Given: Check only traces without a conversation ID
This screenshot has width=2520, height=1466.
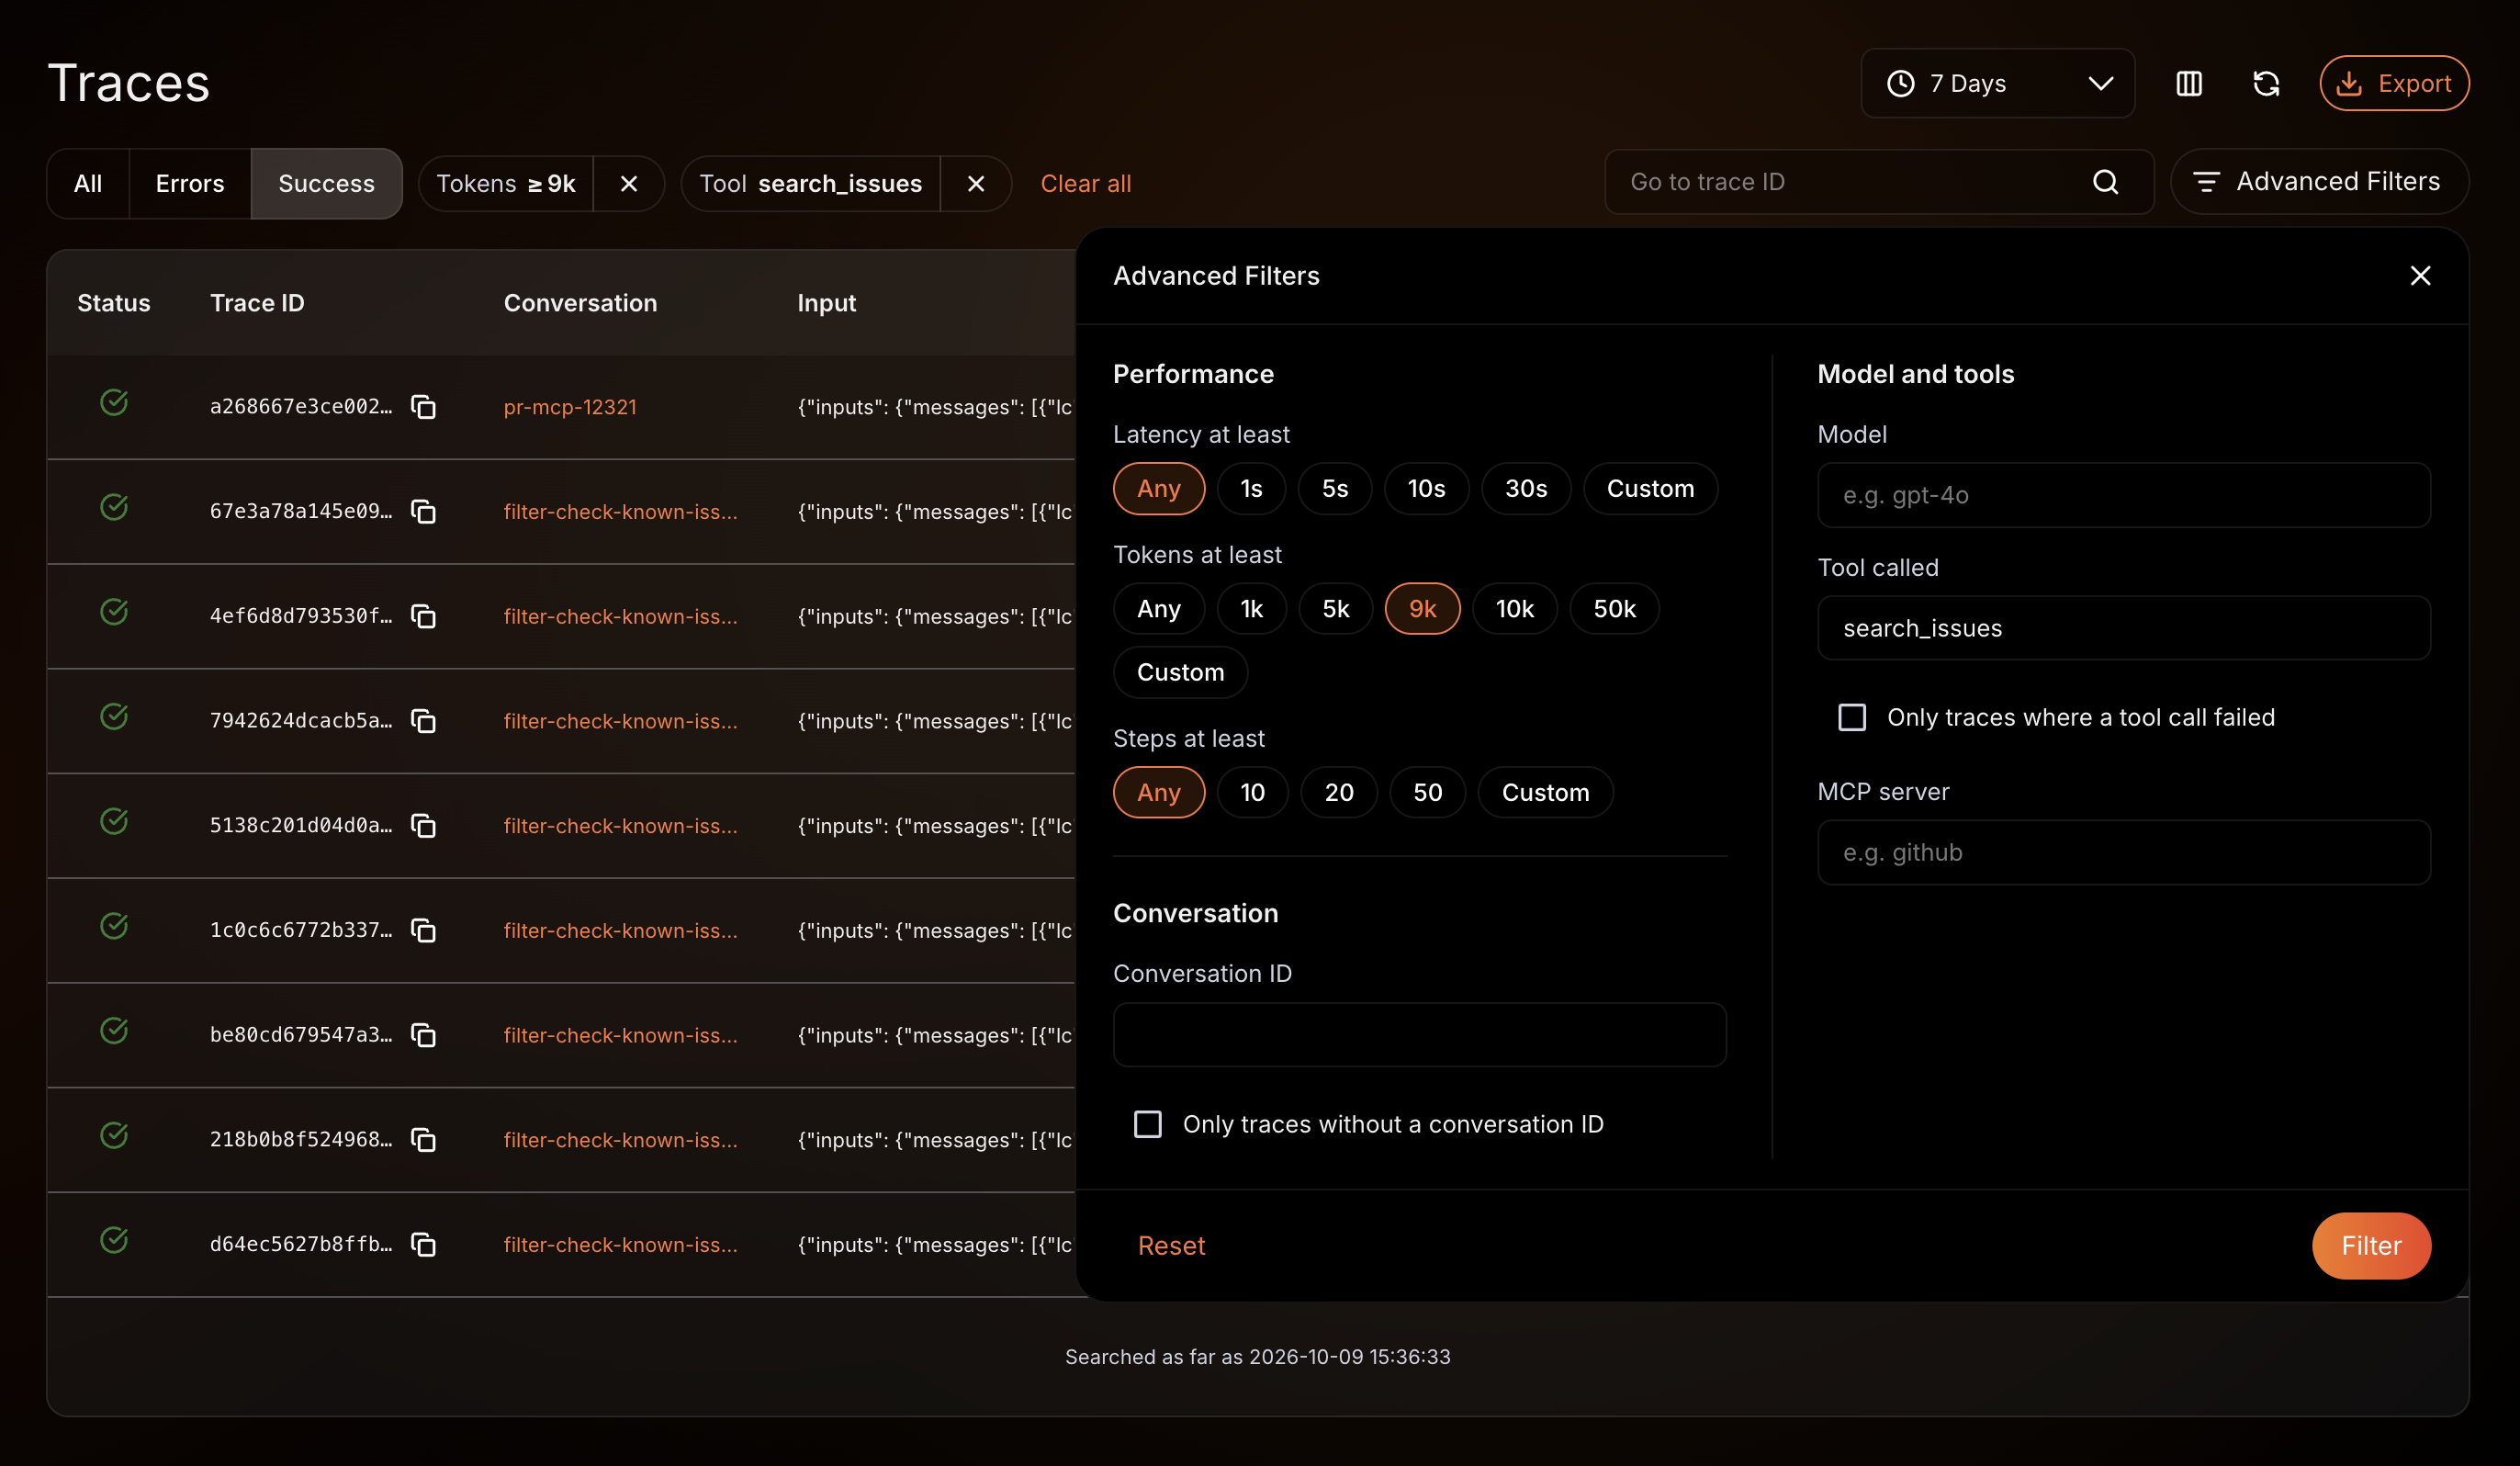Looking at the screenshot, I should [1148, 1125].
